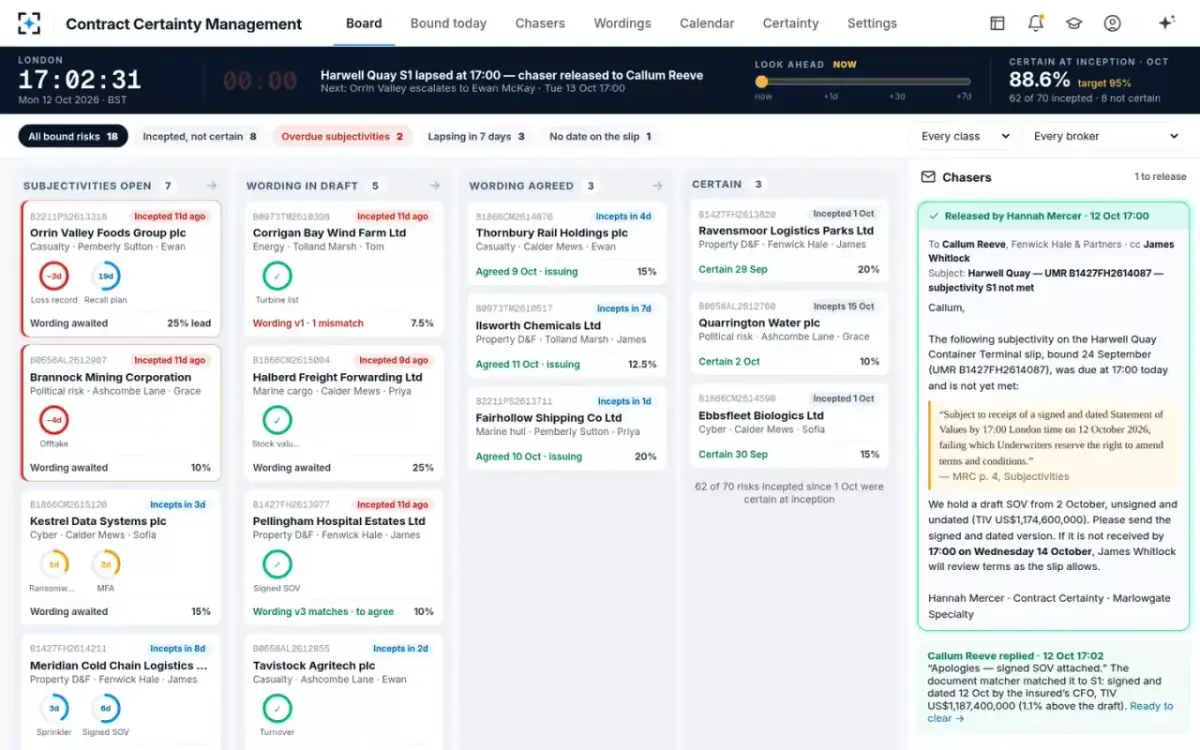
Task: Open the Settings tab
Action: tap(872, 23)
